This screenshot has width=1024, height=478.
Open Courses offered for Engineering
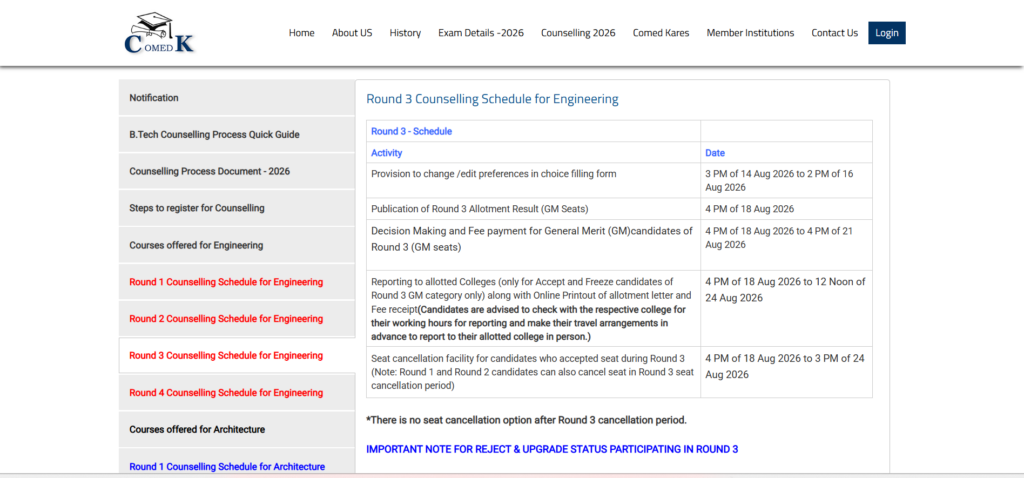pos(237,246)
